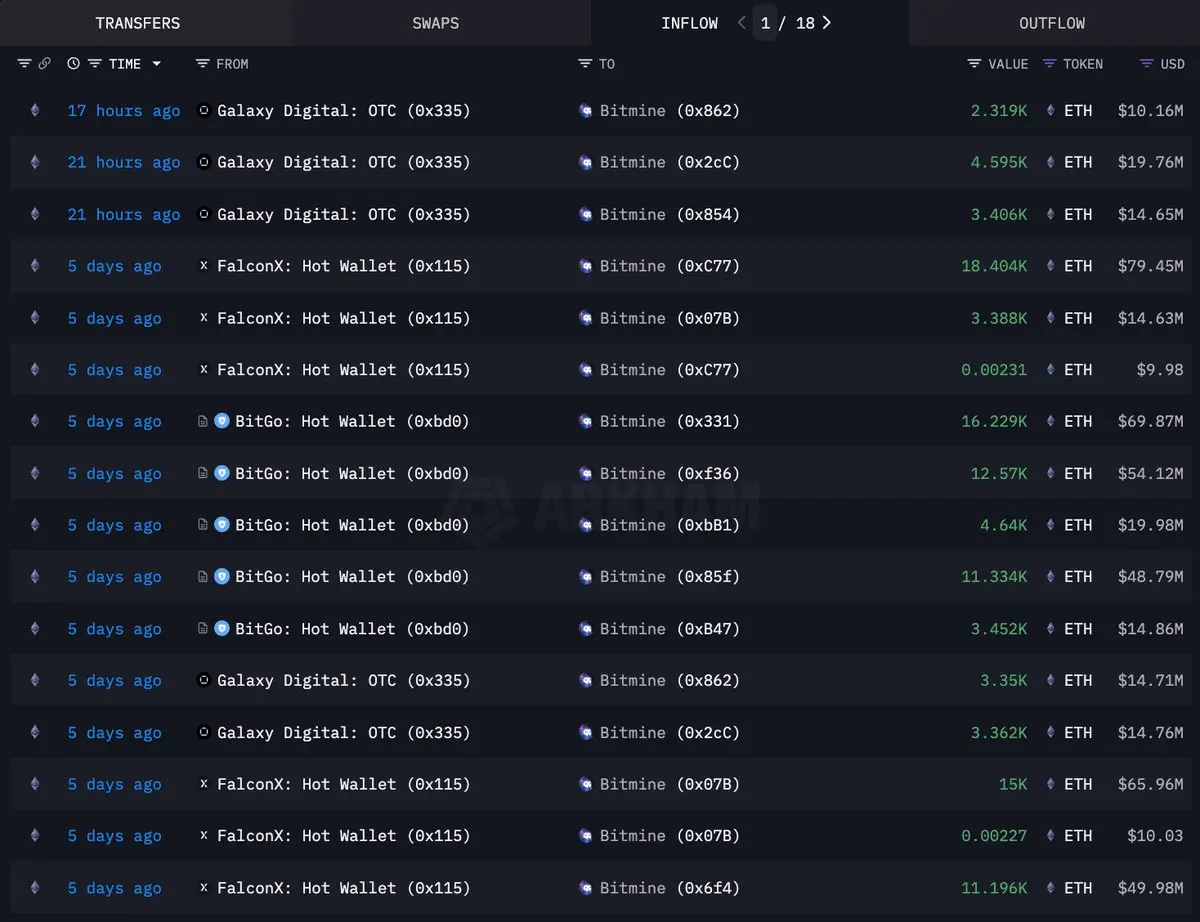Click the left ETH chain icon in the $79.45M row

click(35, 265)
